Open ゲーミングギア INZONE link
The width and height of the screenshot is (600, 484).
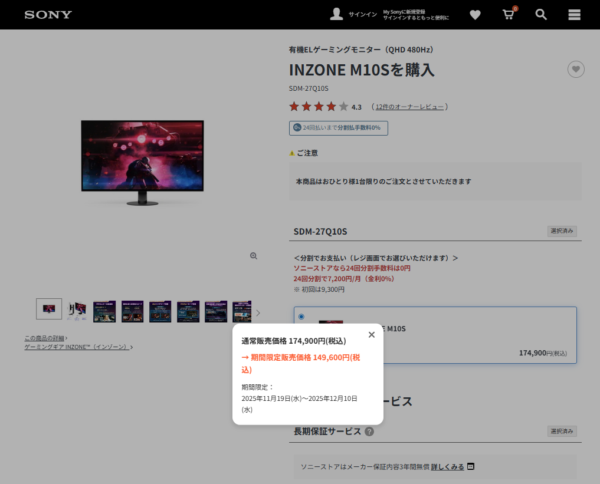tap(78, 346)
